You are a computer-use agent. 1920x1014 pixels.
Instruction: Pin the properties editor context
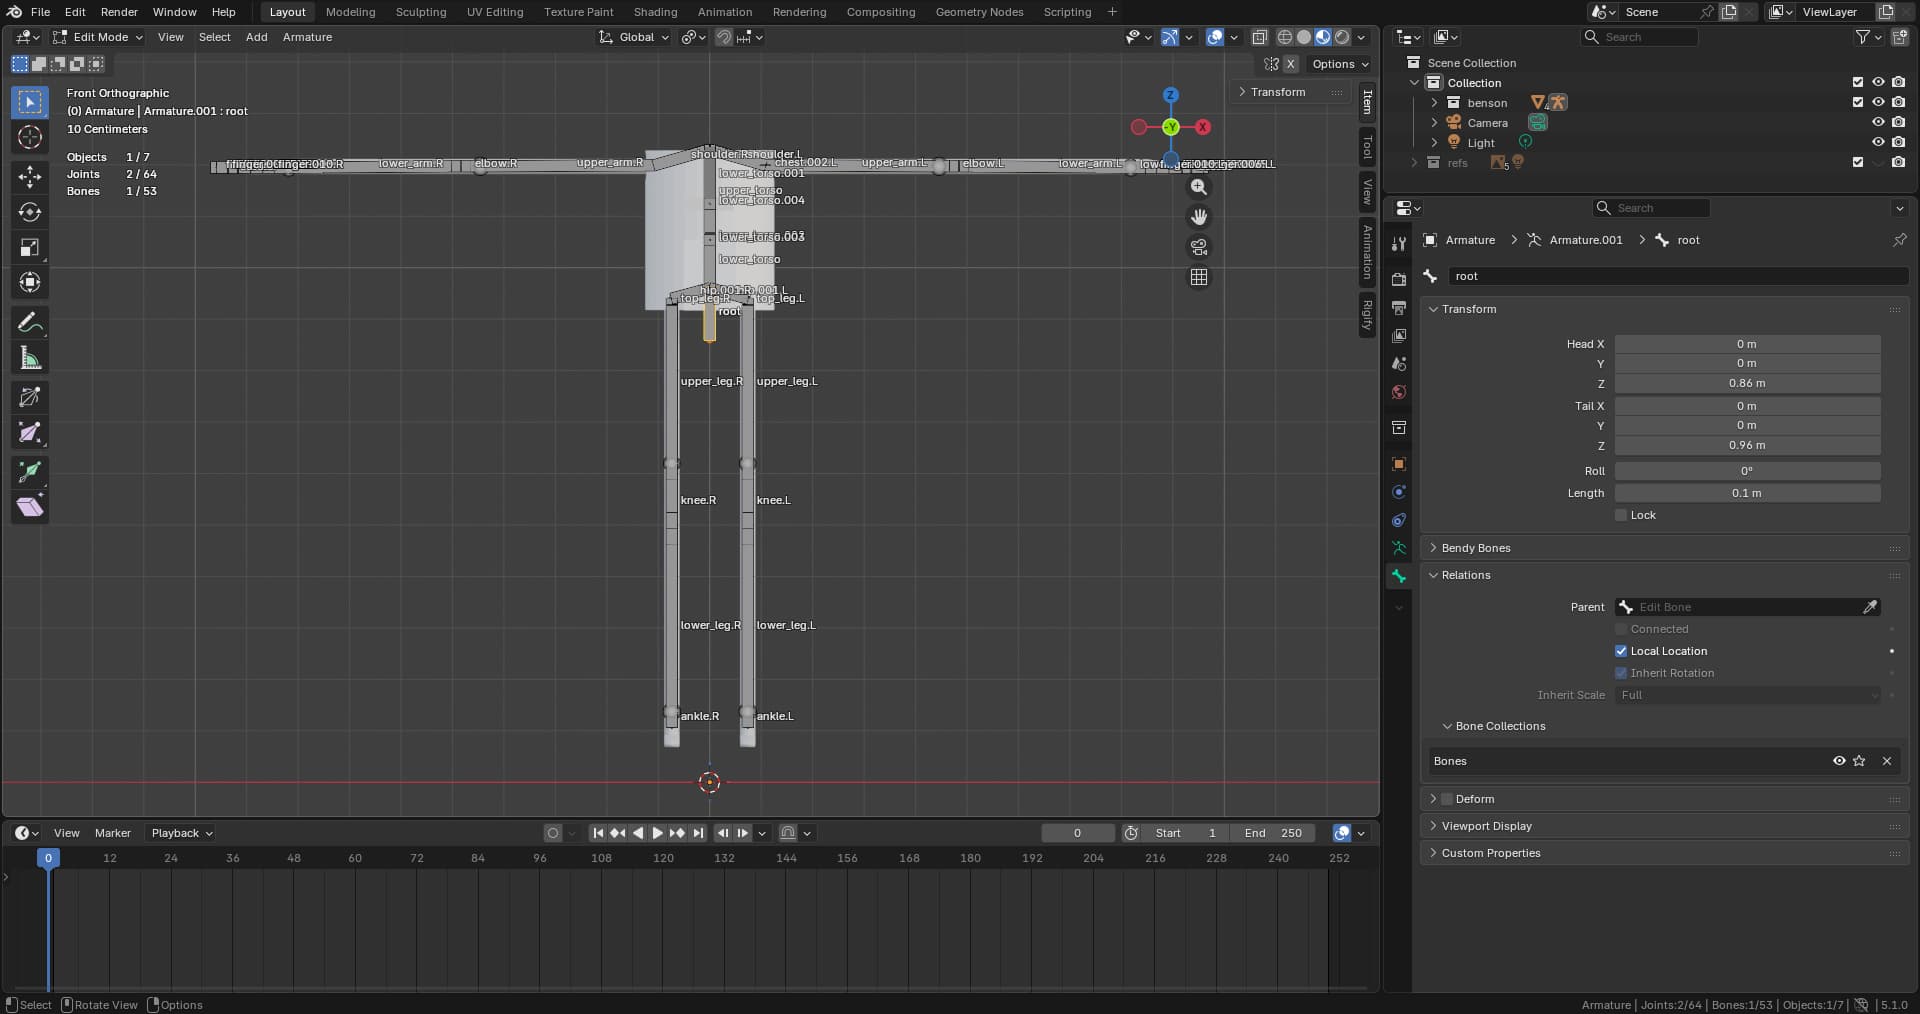click(1899, 240)
